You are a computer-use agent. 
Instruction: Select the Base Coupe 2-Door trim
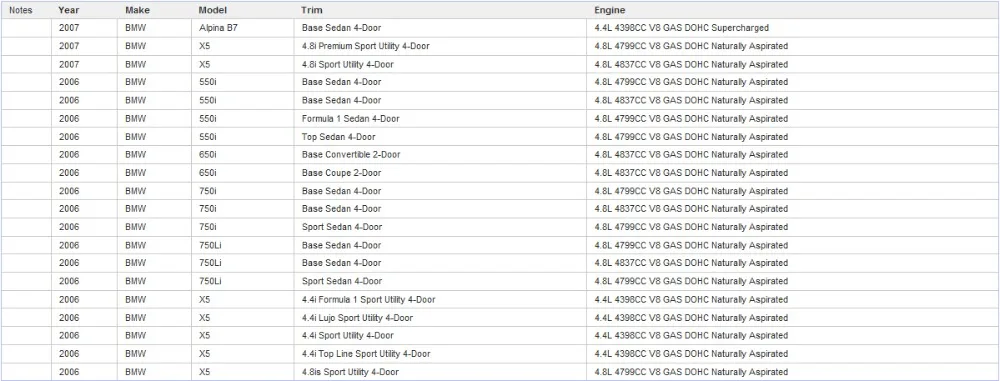point(341,173)
